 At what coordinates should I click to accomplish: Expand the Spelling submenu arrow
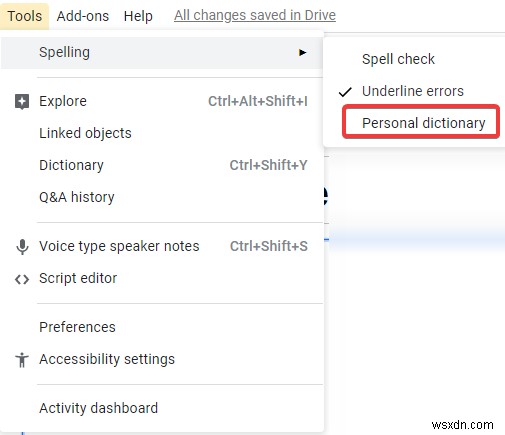pos(302,52)
